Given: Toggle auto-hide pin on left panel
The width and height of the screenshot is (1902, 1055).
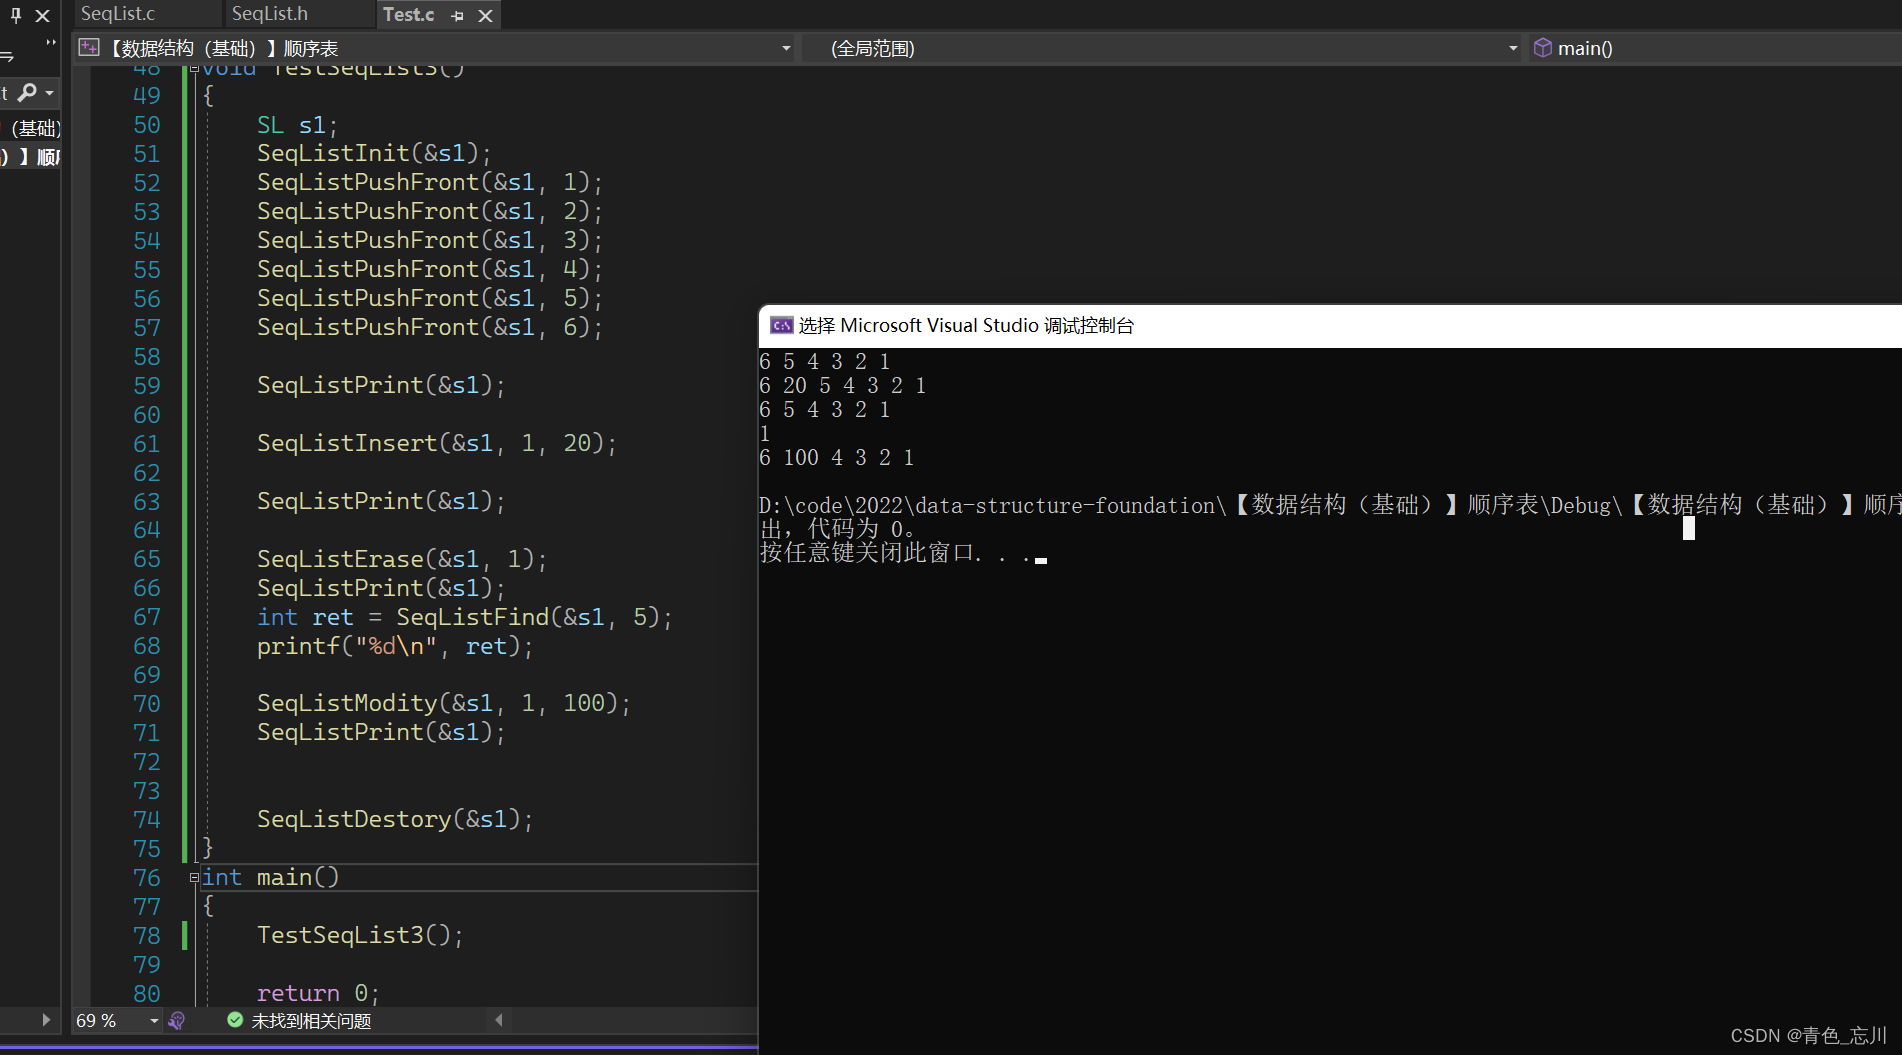Looking at the screenshot, I should [x=16, y=15].
